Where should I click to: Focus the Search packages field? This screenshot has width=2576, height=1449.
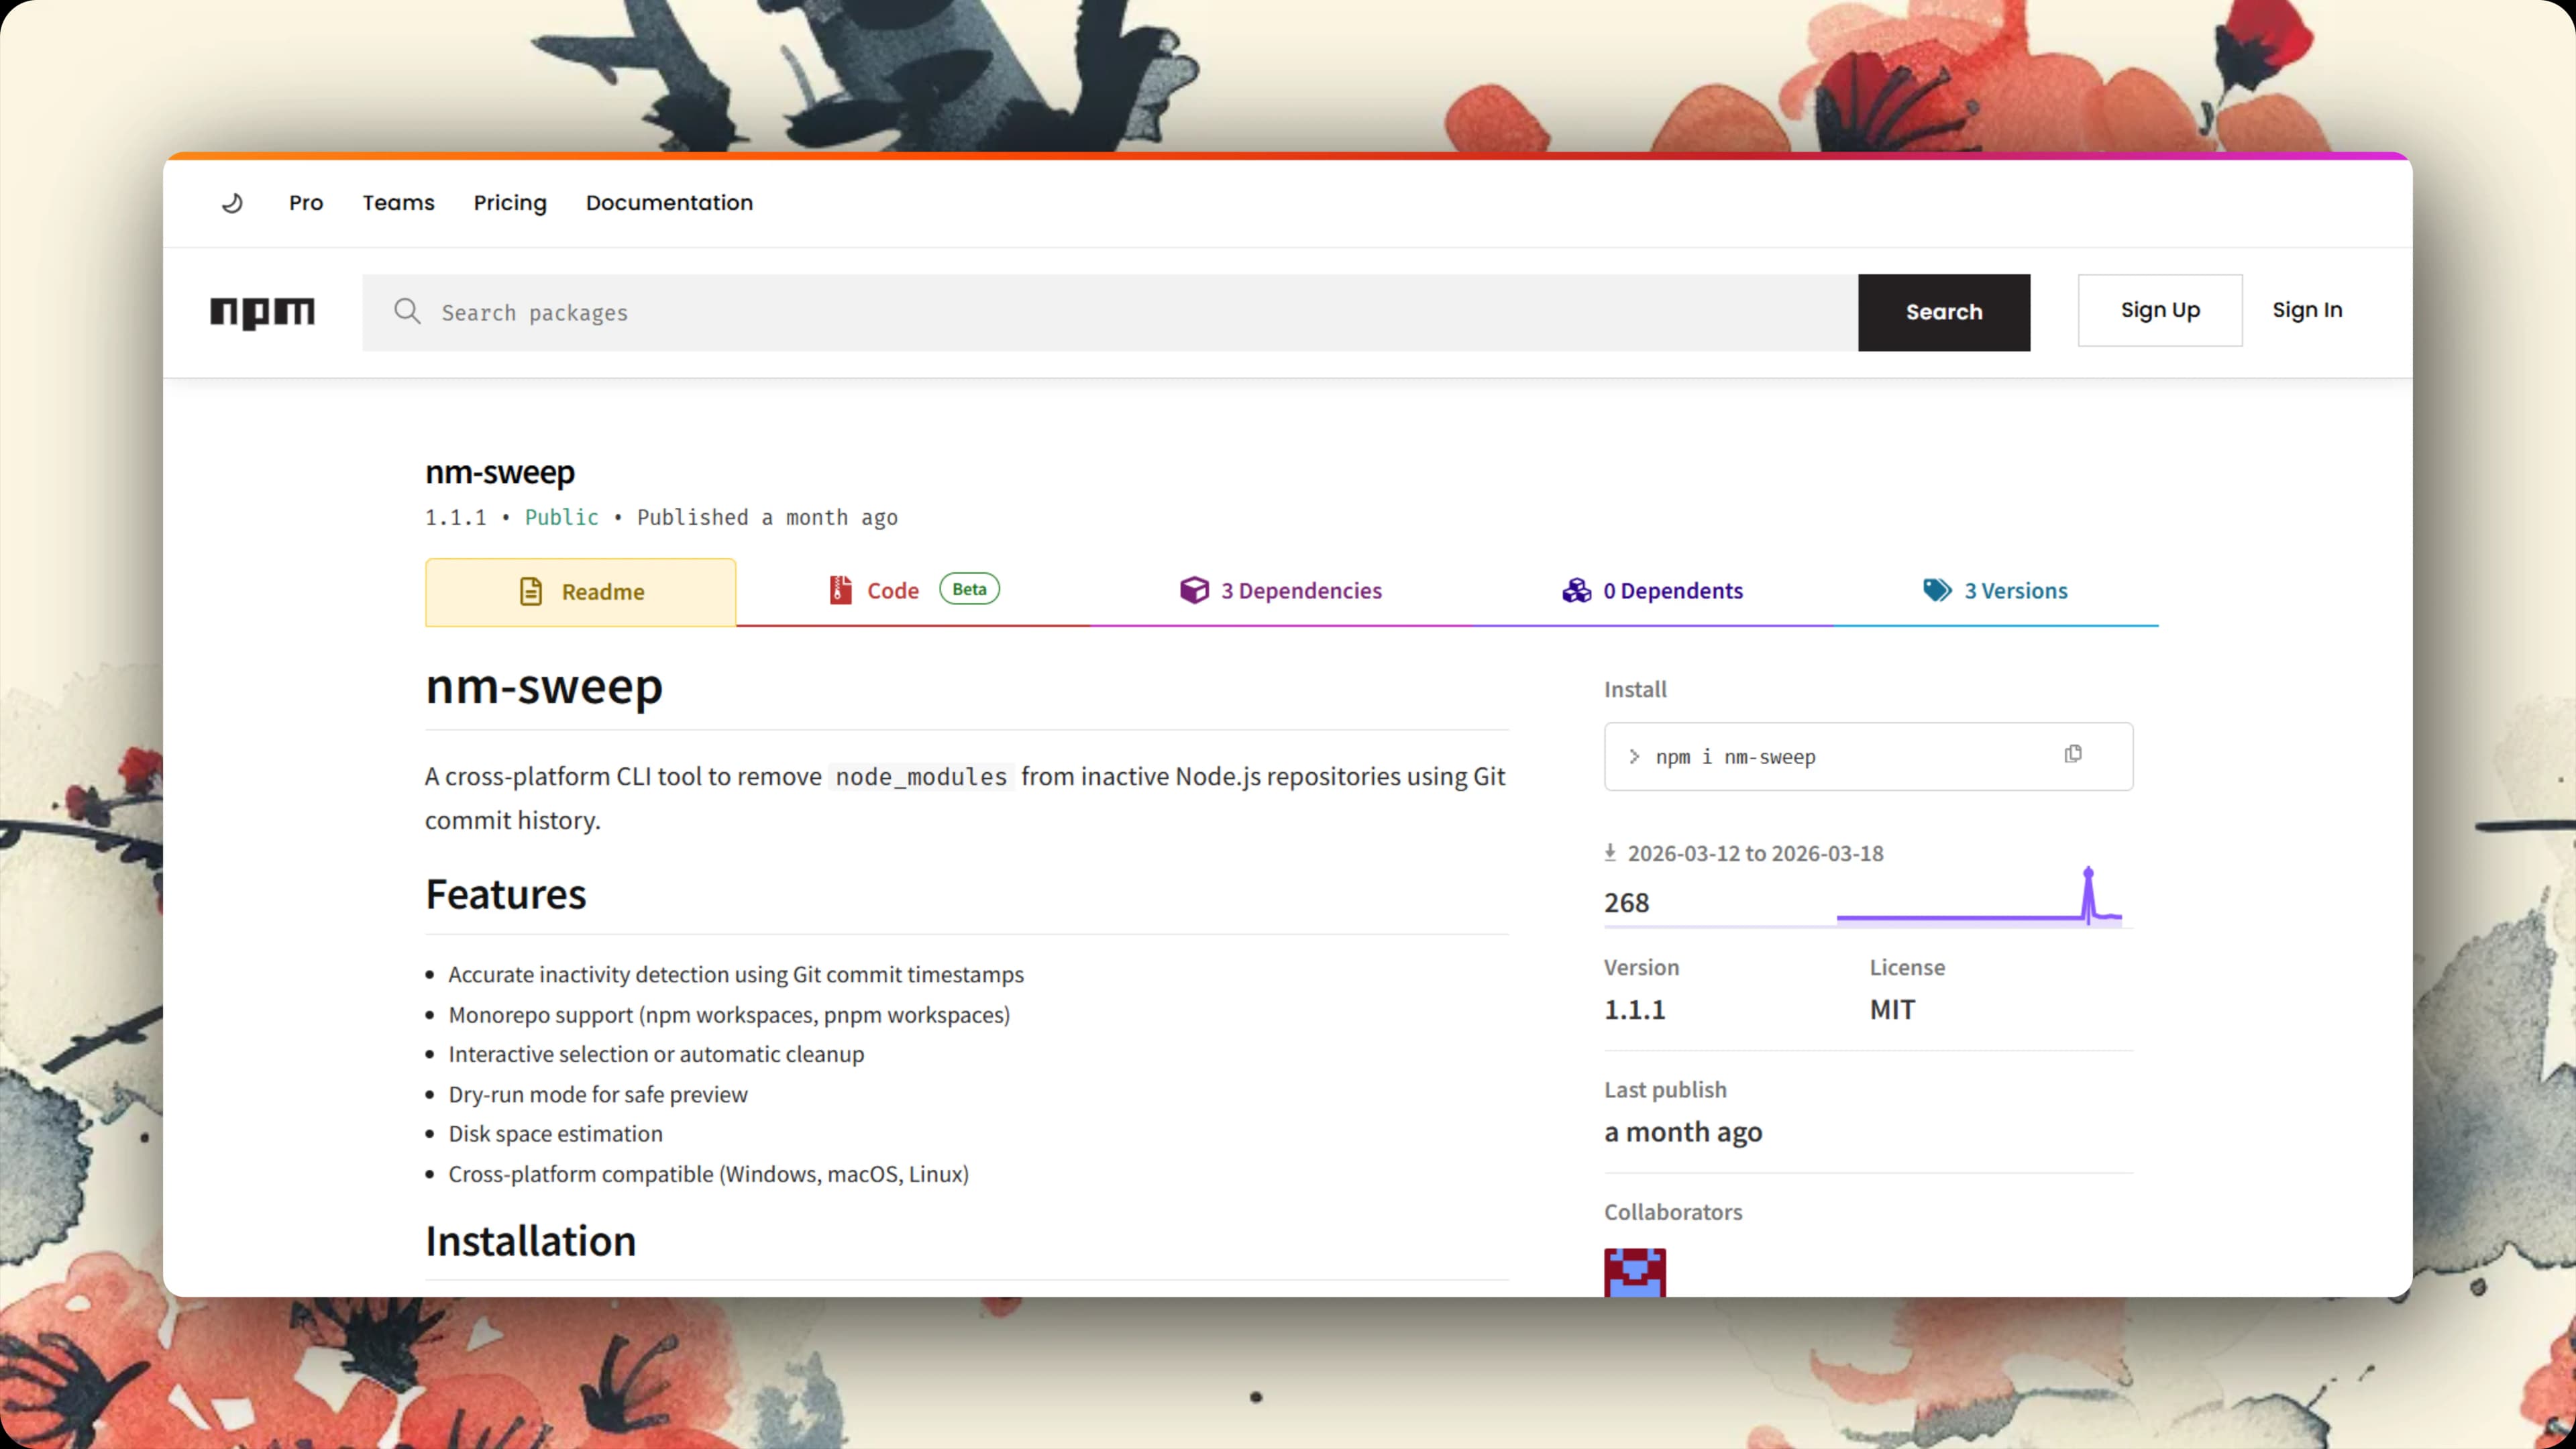tap(1110, 312)
